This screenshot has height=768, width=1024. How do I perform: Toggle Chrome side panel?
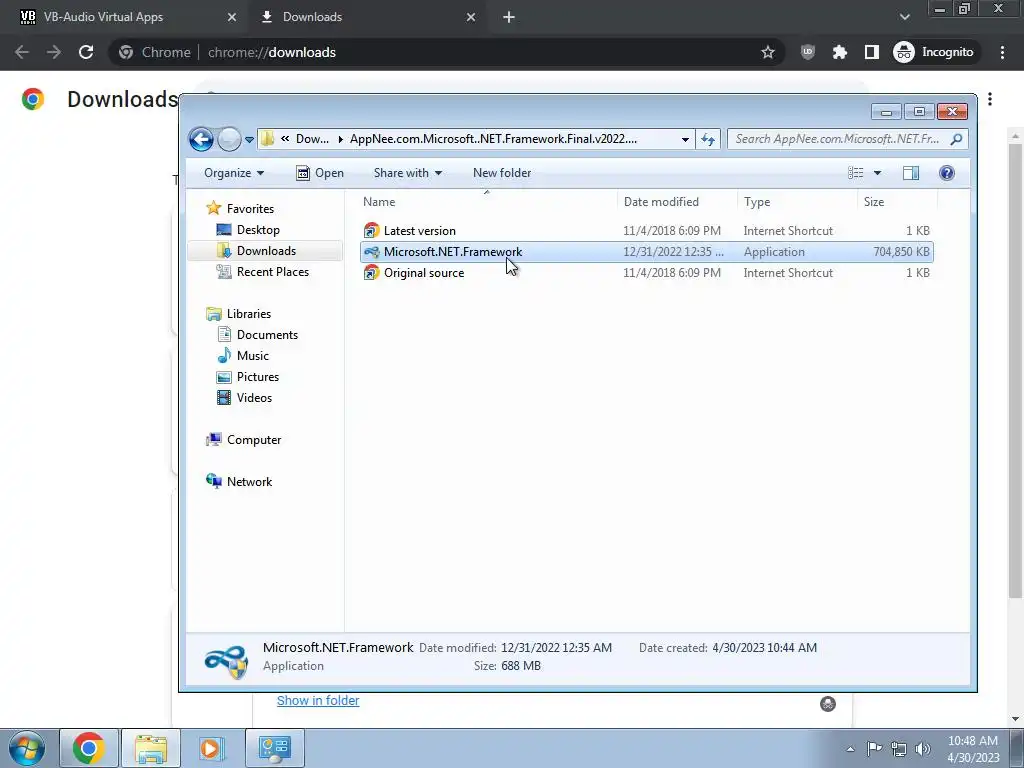tap(872, 52)
